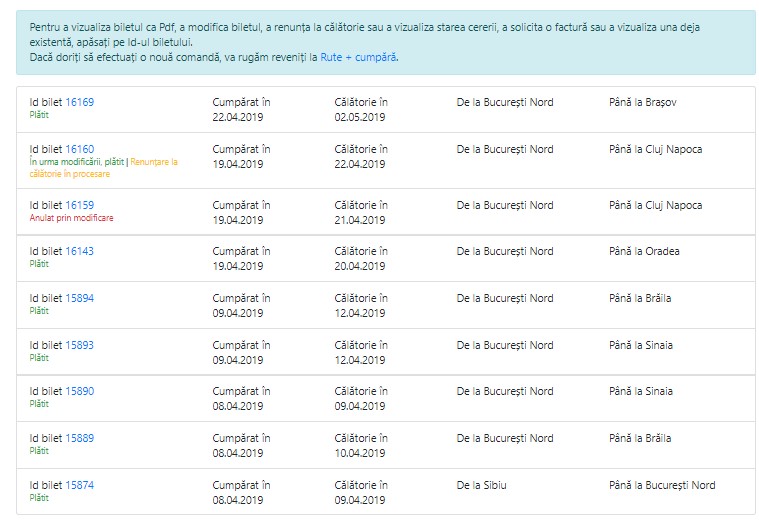Follow the 'Rute + cumpără' link
Image resolution: width=759 pixels, height=530 pixels.
[358, 57]
